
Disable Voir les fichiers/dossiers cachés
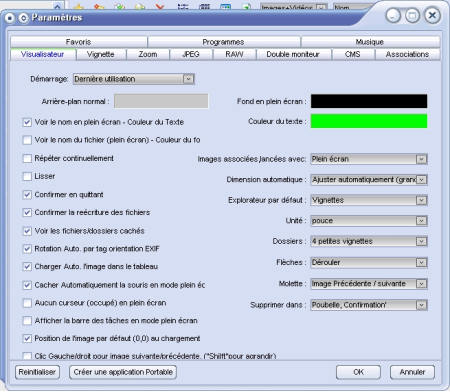27,231
